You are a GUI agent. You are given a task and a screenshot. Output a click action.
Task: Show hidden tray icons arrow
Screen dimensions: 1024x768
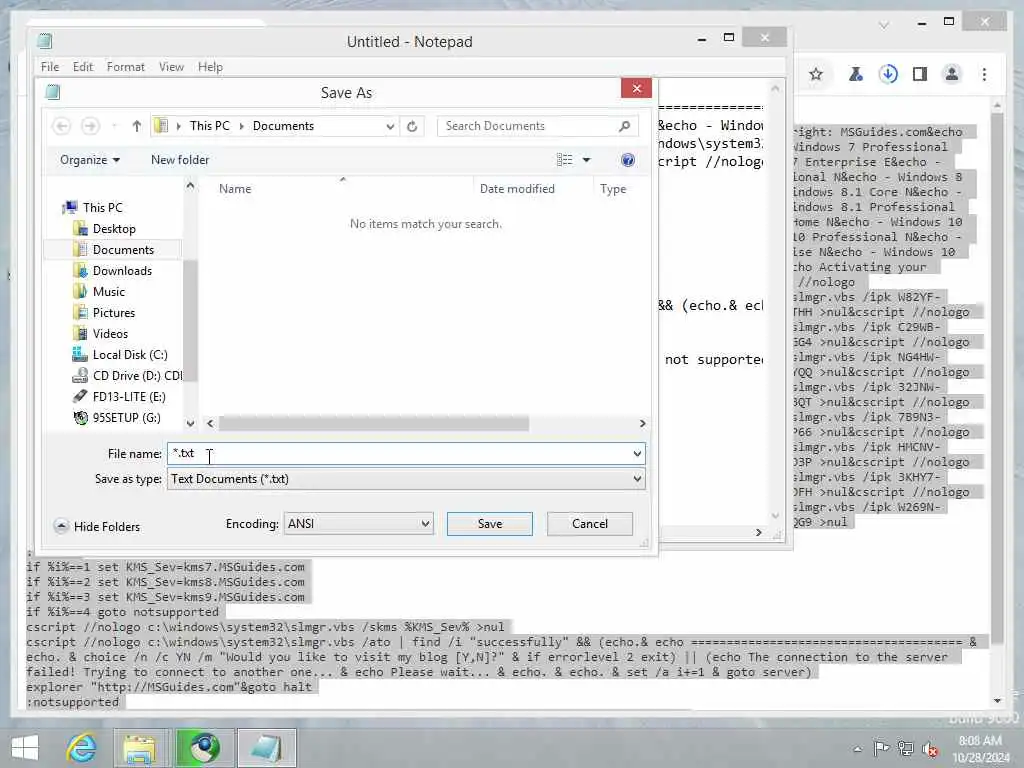[857, 749]
